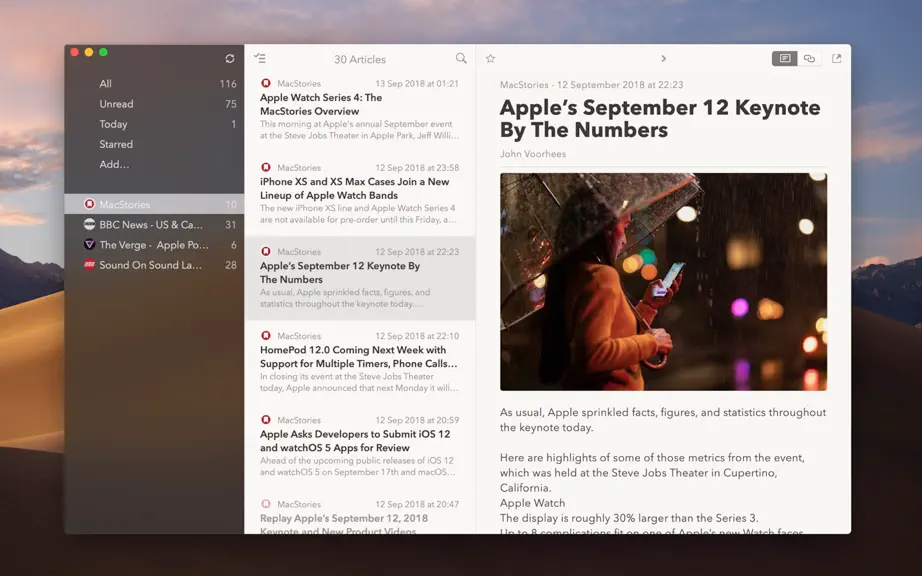Select the BBC News - US & Ca... feed
The image size is (922, 576).
pyautogui.click(x=154, y=225)
